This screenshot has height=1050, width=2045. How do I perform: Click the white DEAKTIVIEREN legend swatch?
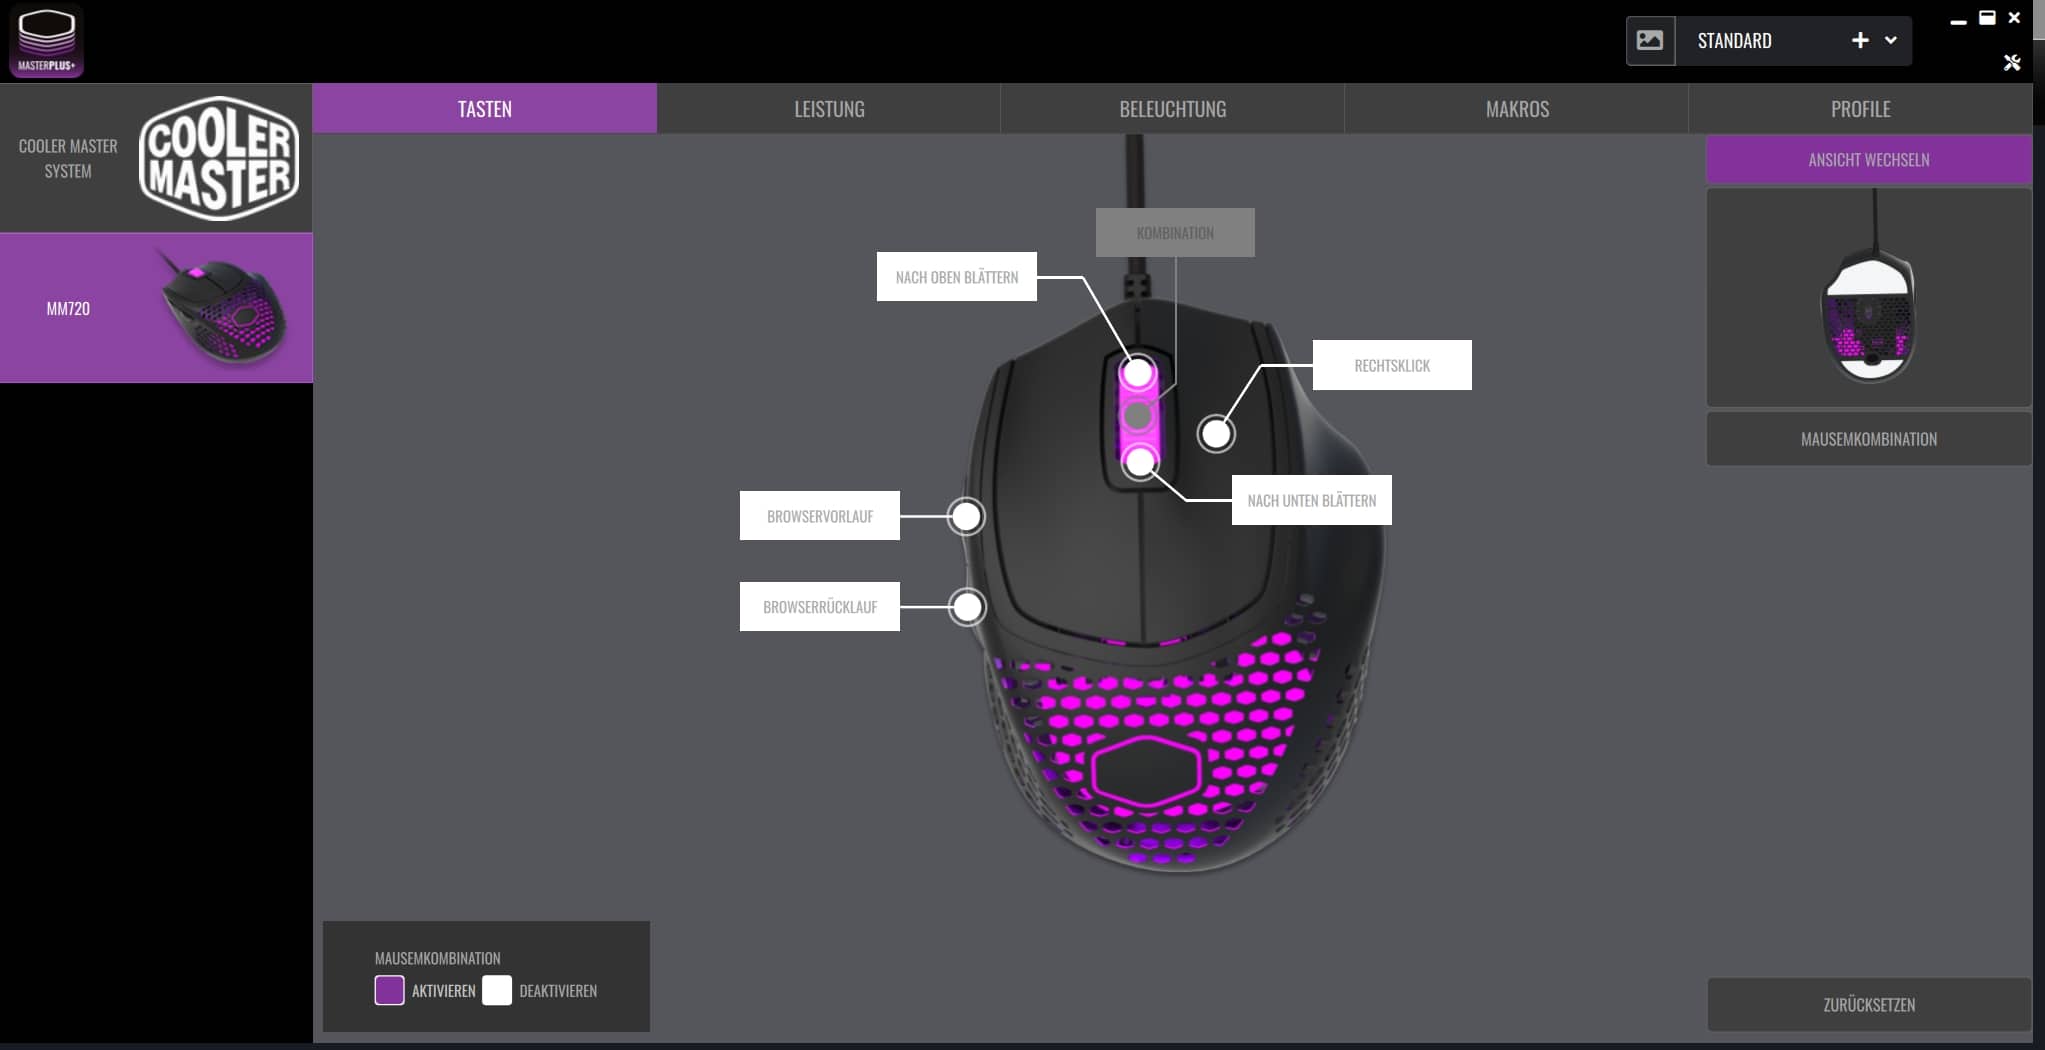pos(497,990)
